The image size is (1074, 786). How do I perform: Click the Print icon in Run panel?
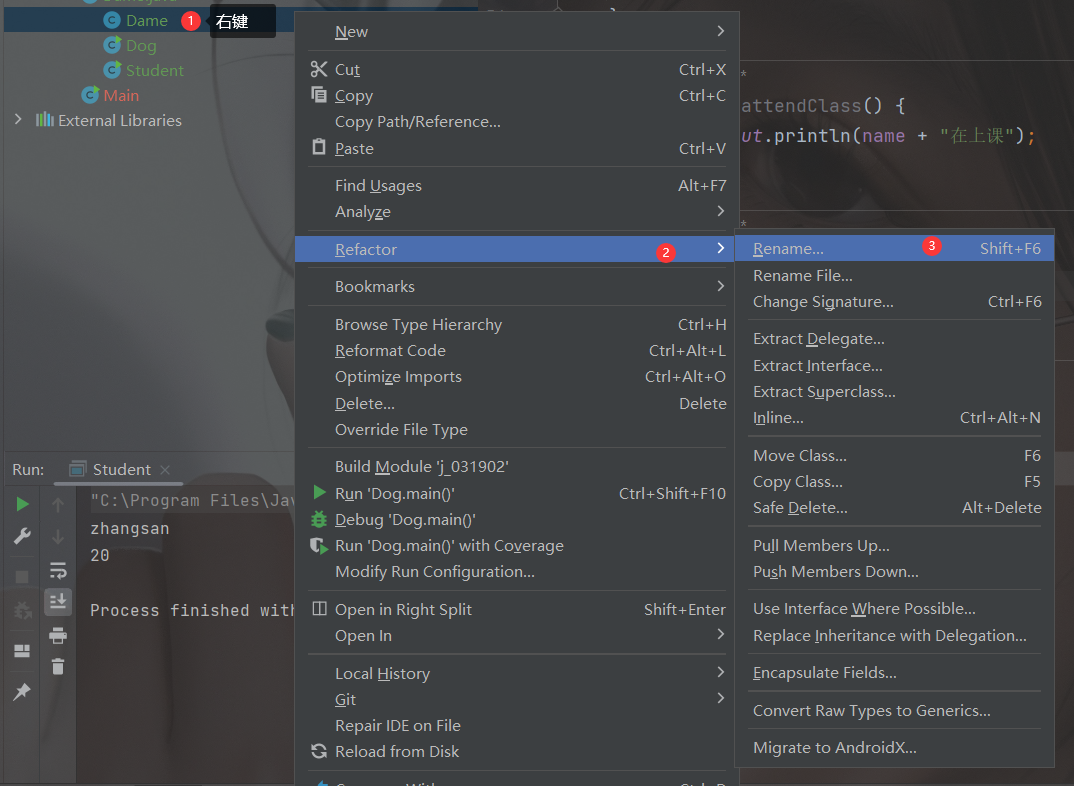58,635
